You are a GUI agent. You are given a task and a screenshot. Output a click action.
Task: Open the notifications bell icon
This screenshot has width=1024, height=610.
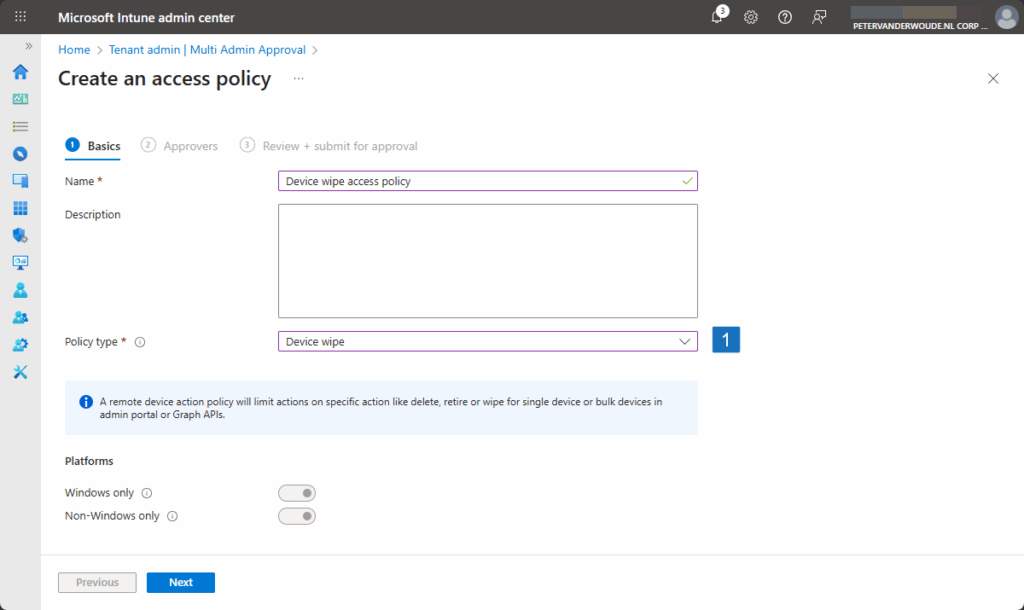pos(717,17)
